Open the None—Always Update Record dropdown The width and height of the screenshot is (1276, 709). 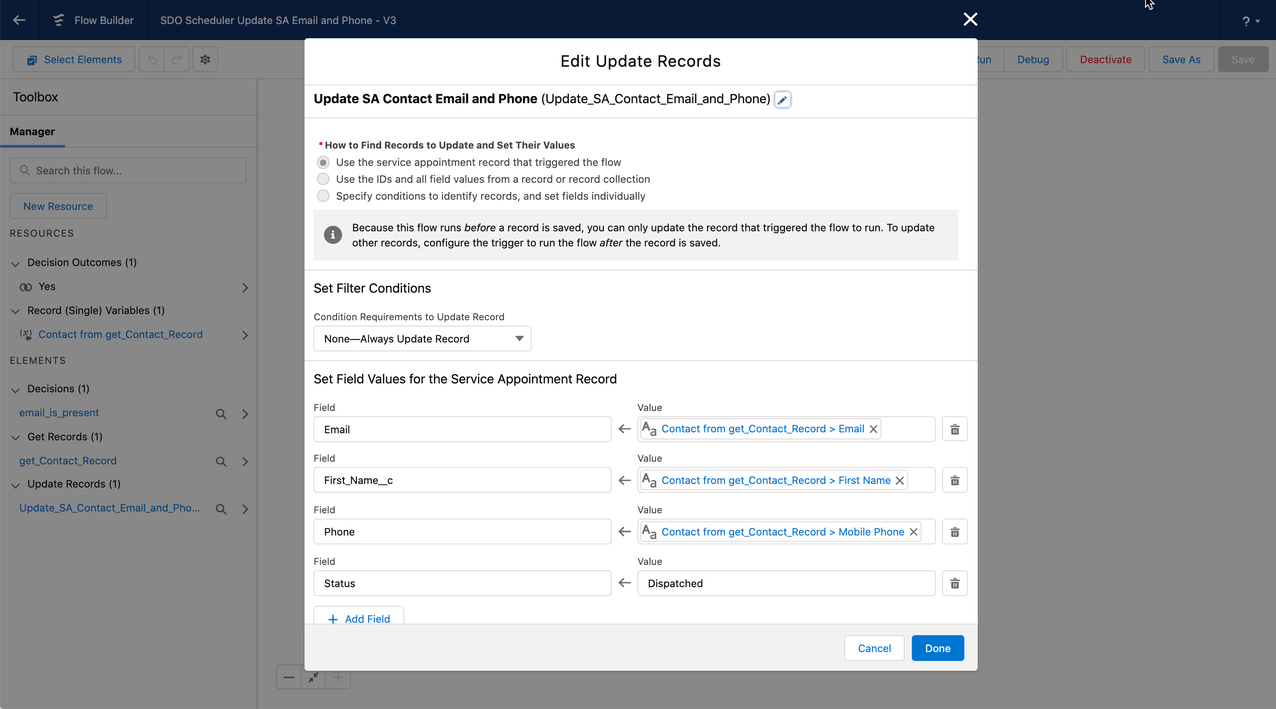coord(422,338)
